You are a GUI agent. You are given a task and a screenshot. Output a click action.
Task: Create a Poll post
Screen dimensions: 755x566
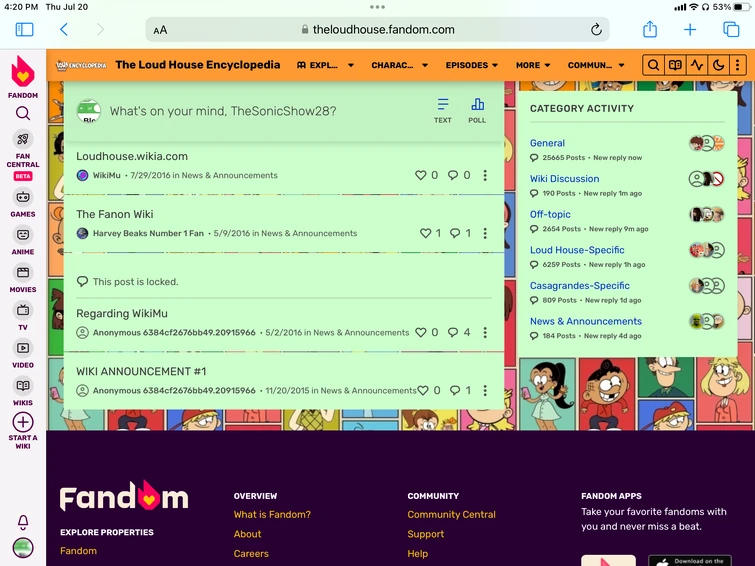[477, 111]
